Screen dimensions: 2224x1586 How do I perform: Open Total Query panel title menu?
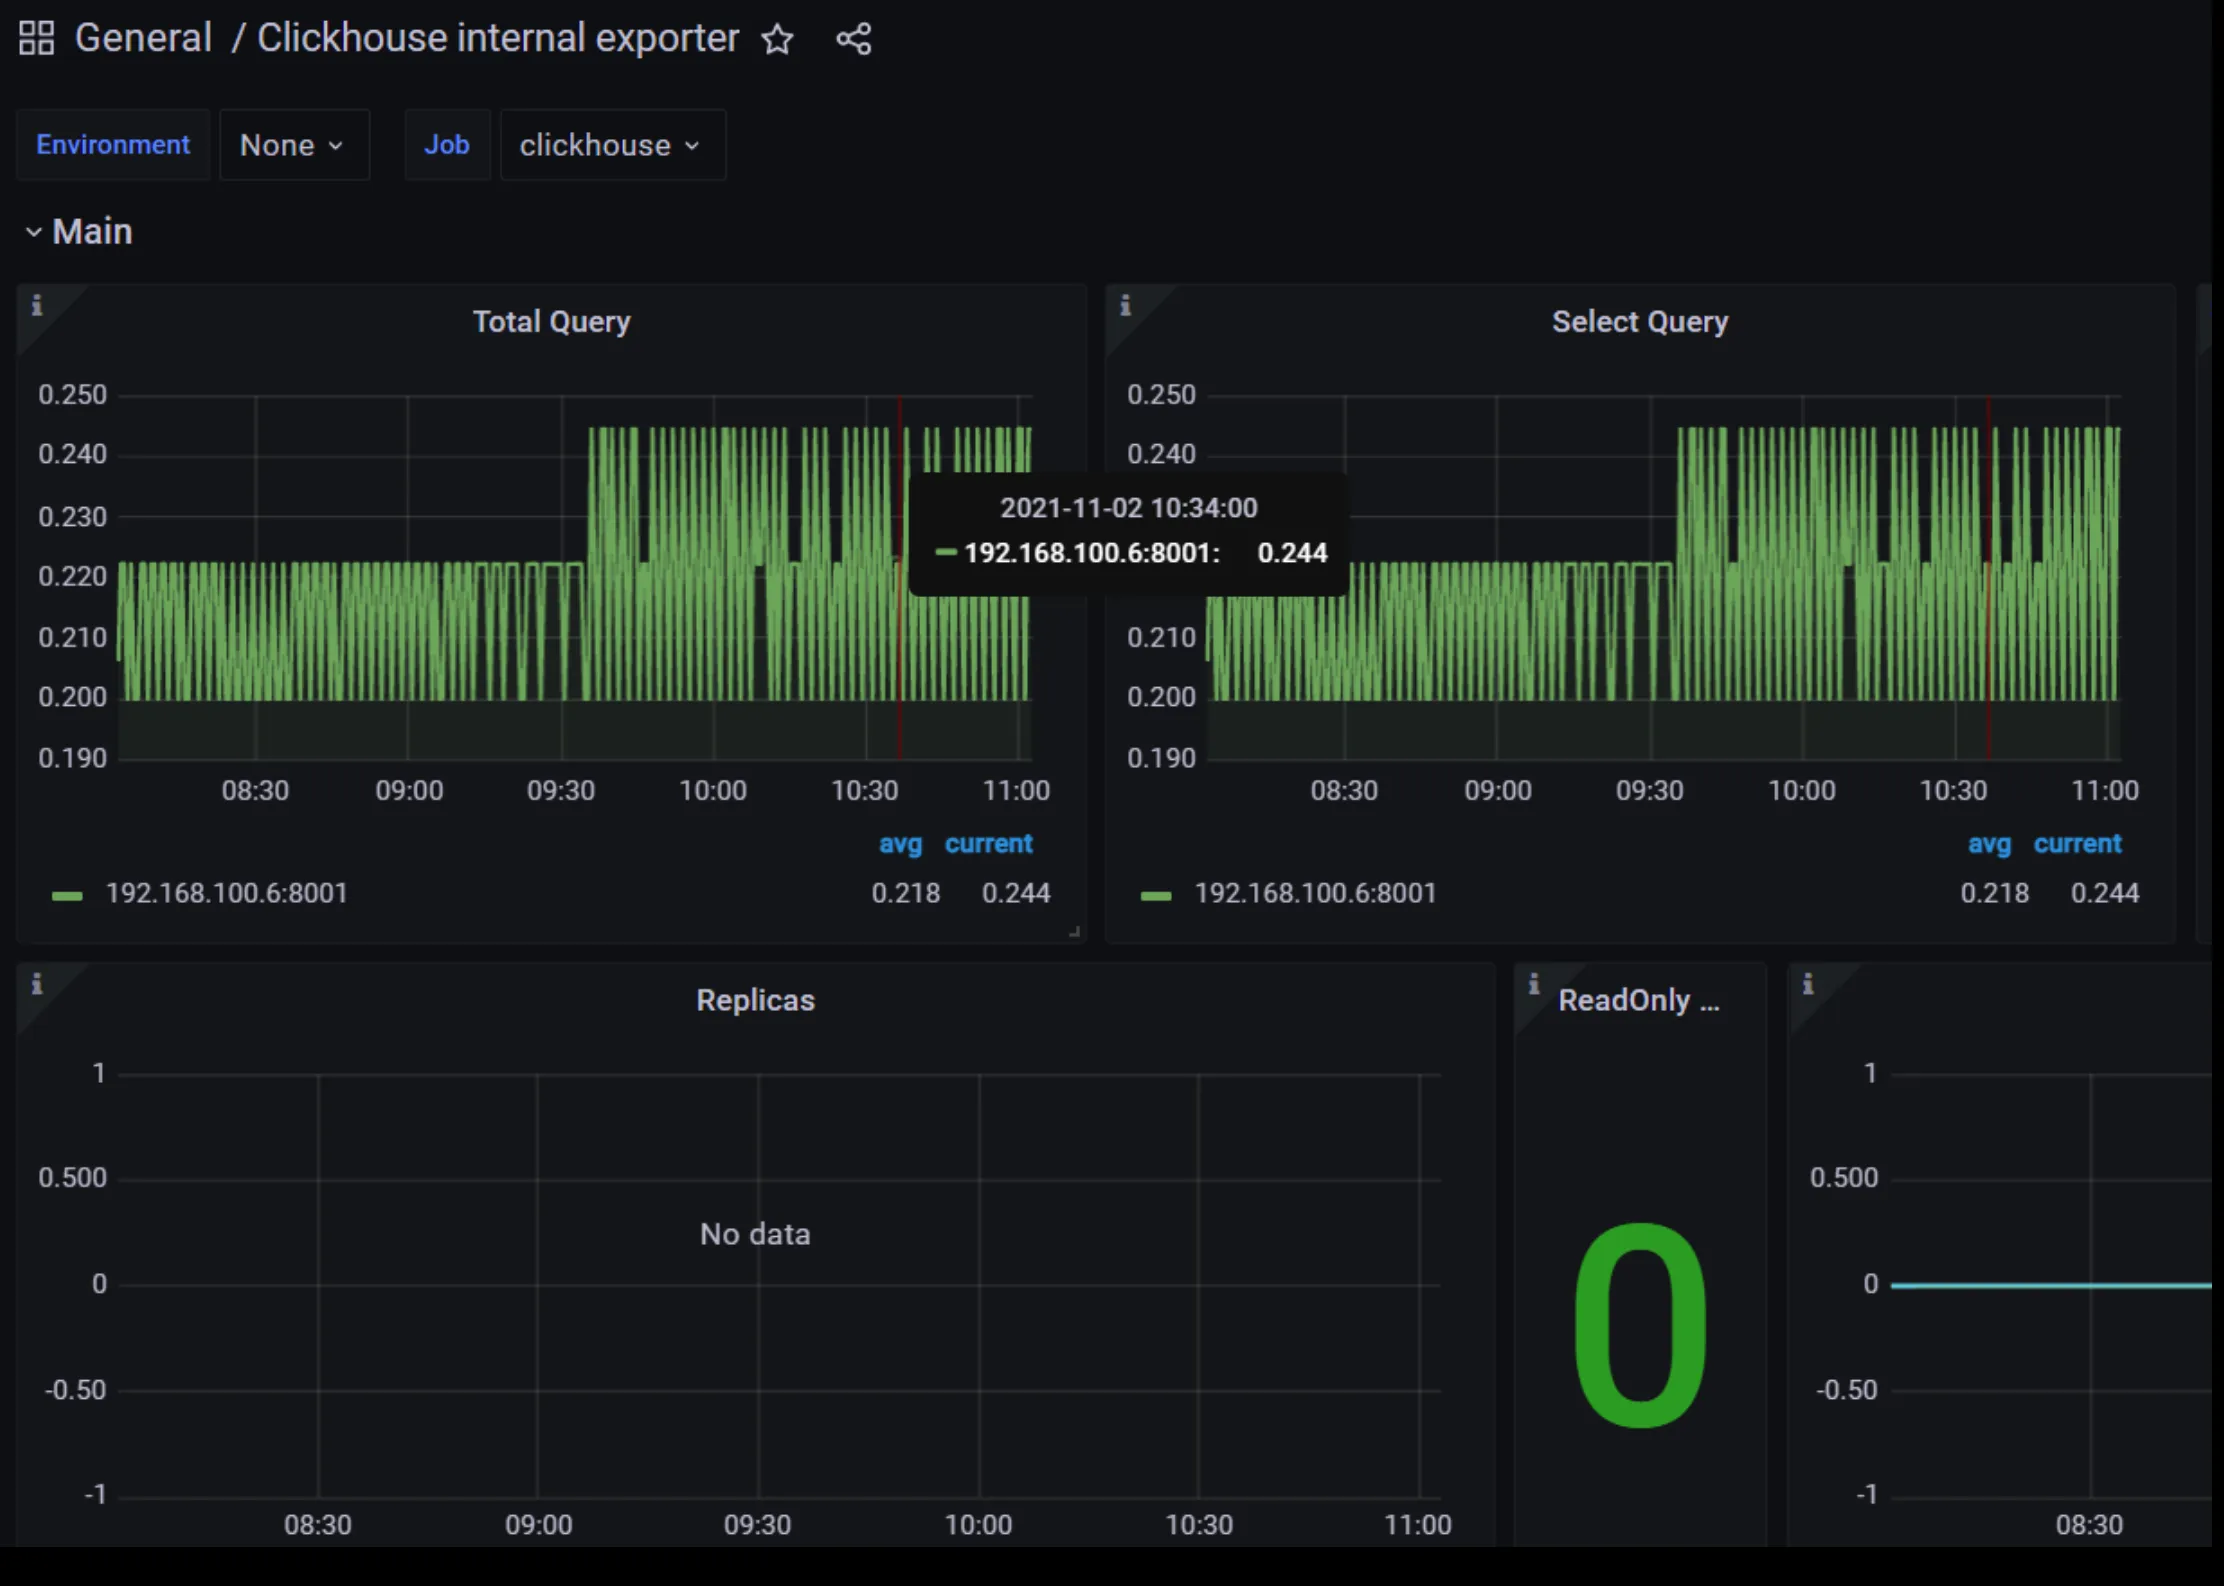551,322
